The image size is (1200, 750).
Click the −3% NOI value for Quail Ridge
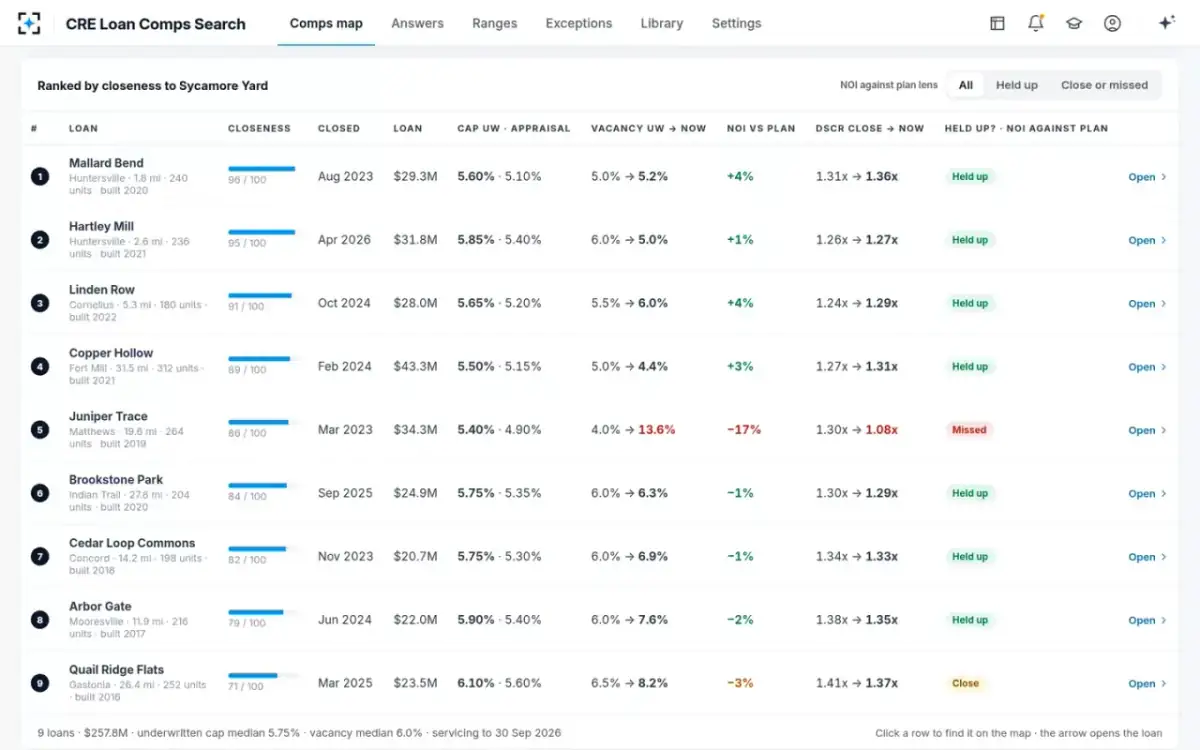tap(740, 683)
